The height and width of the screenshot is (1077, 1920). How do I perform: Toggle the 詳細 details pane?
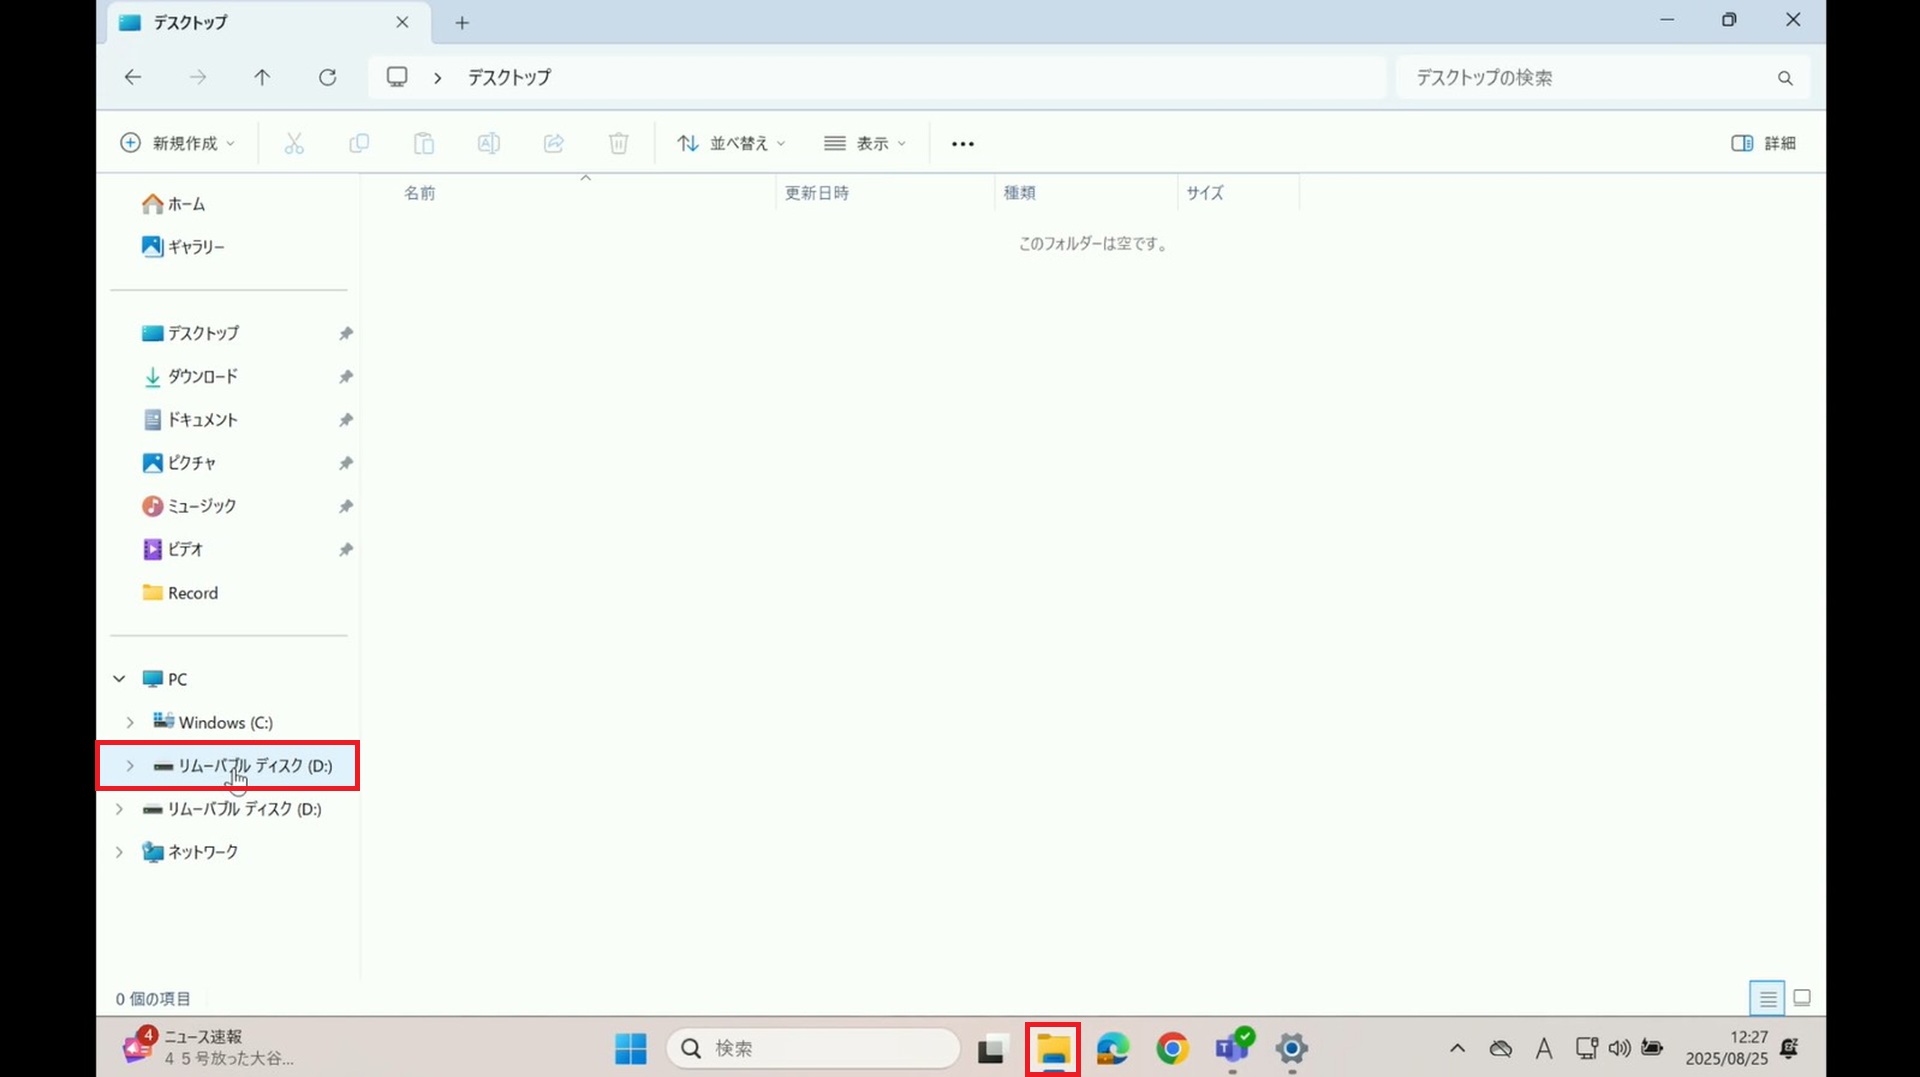click(1763, 144)
